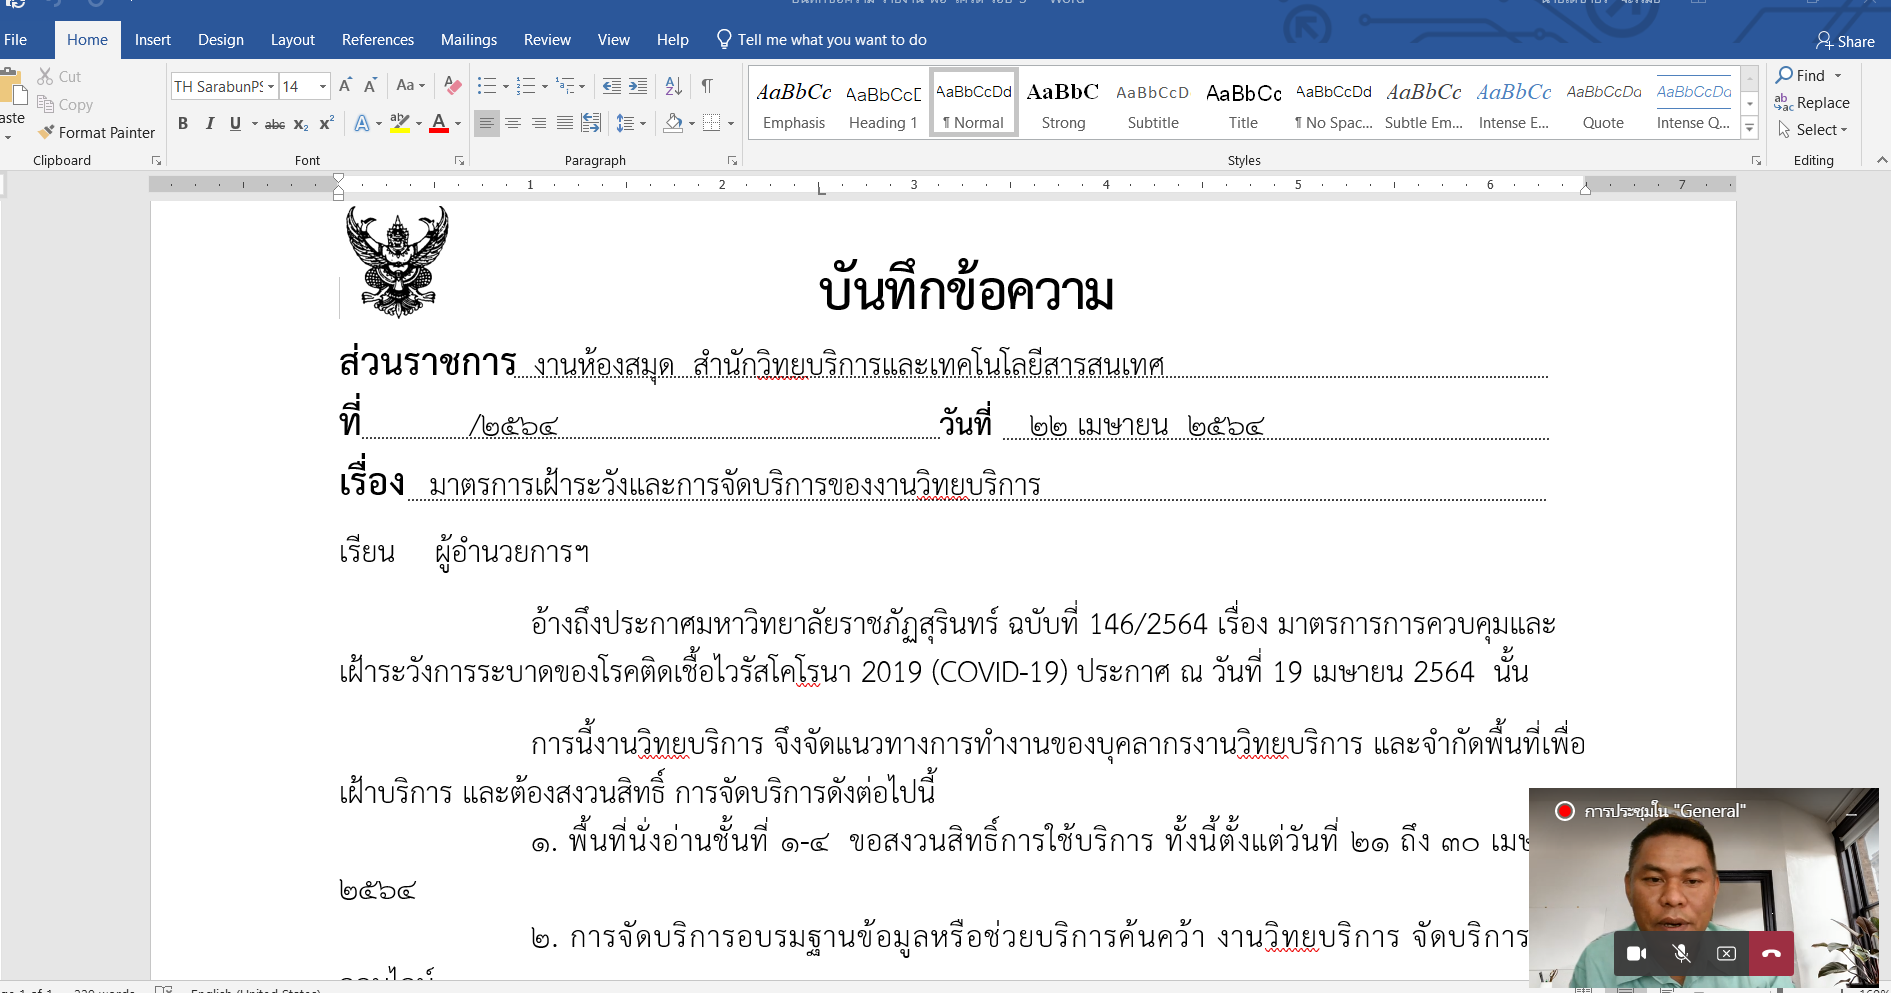Open the References tab
The image size is (1891, 993).
coord(377,40)
